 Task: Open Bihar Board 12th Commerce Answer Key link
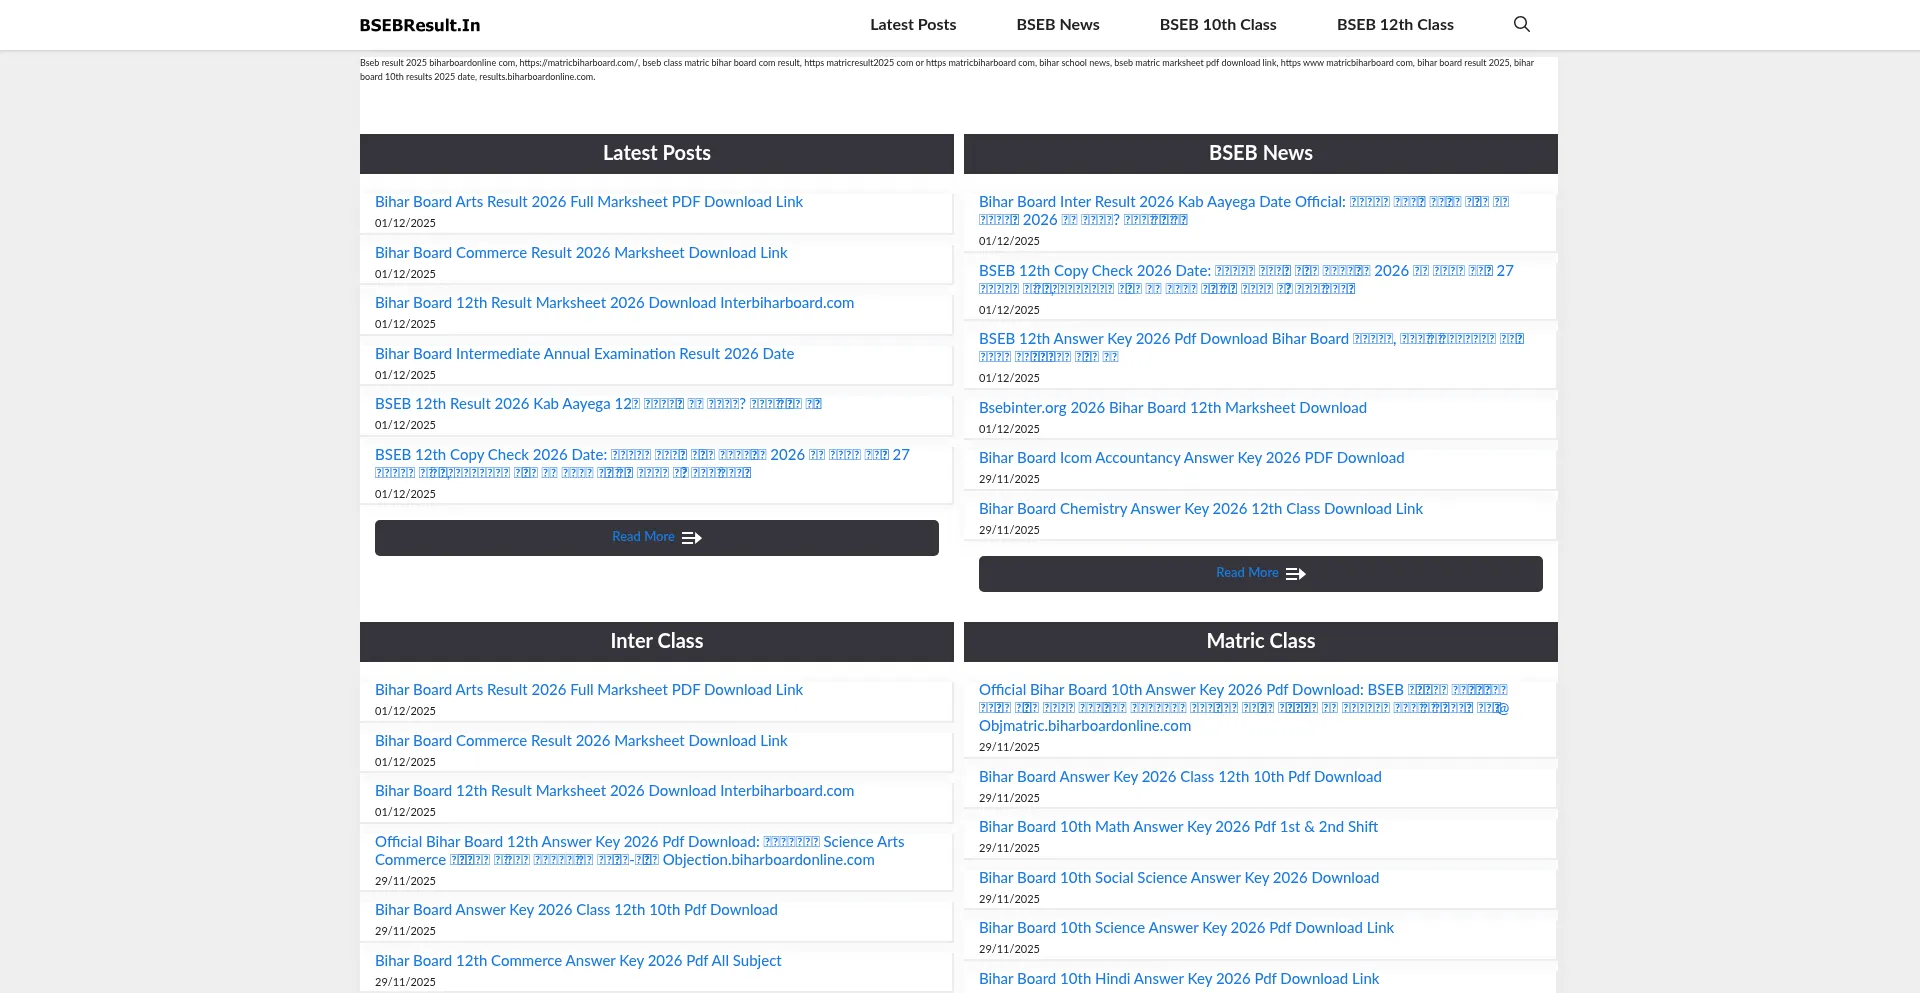[x=578, y=961]
